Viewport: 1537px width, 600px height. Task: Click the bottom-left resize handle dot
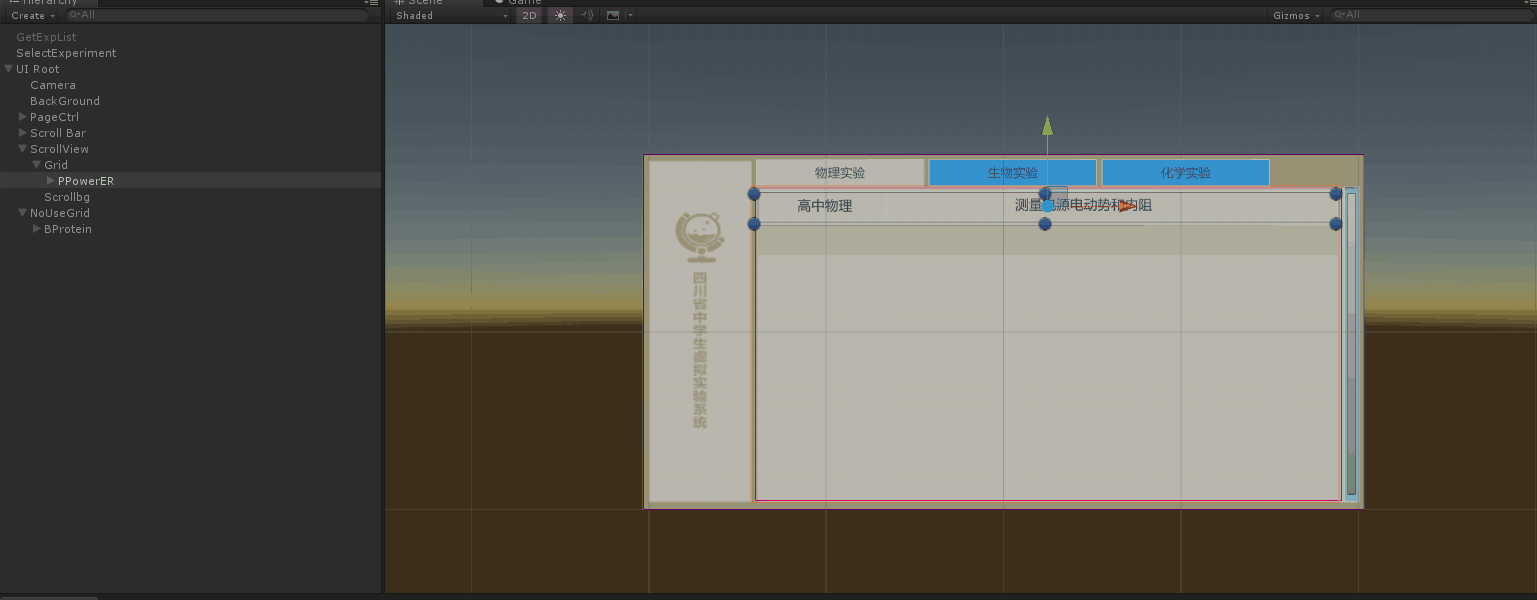[x=754, y=224]
